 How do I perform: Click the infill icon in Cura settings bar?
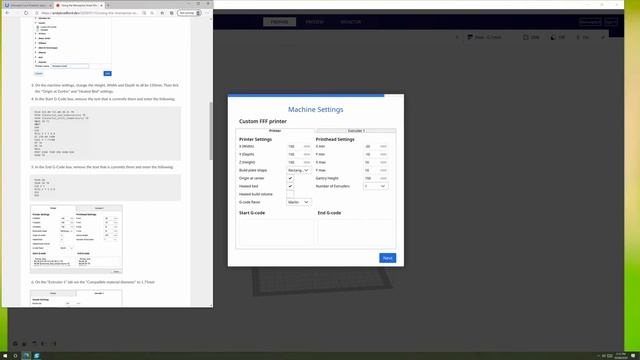coord(526,37)
